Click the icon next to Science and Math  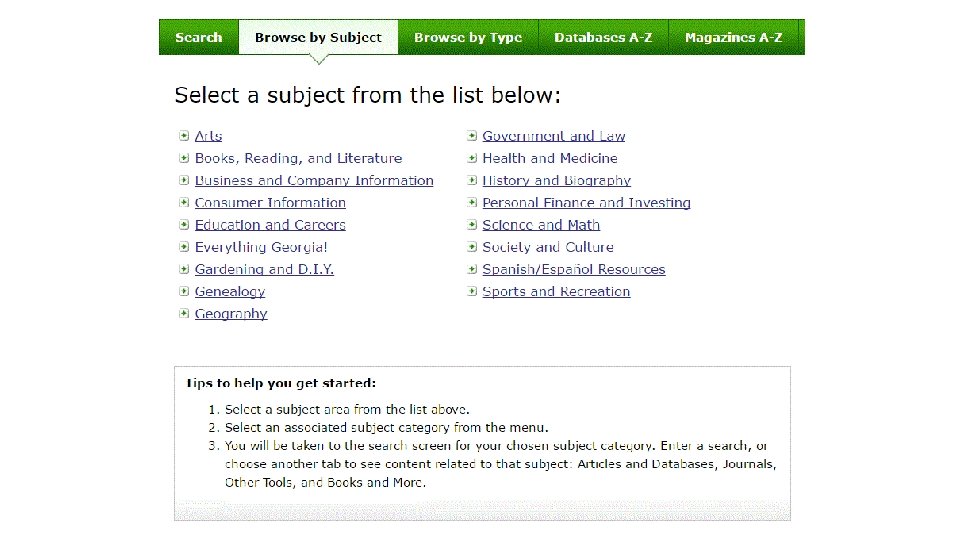(x=472, y=225)
